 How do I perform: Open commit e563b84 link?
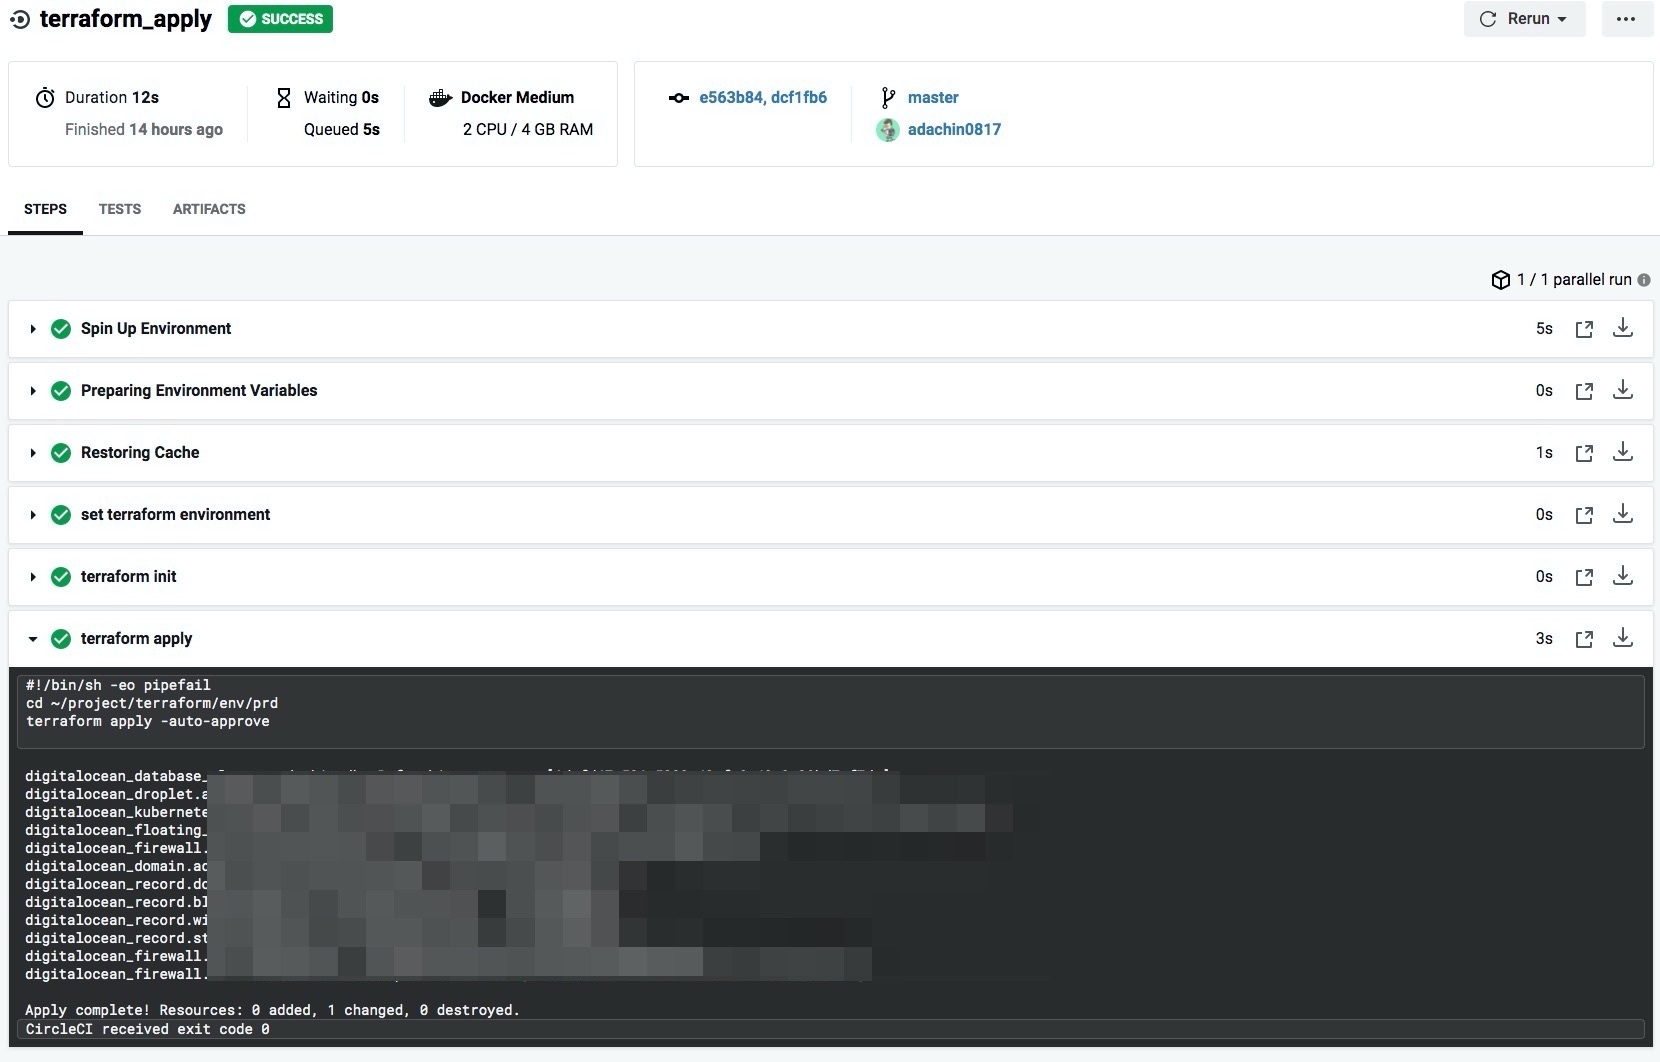tap(731, 97)
